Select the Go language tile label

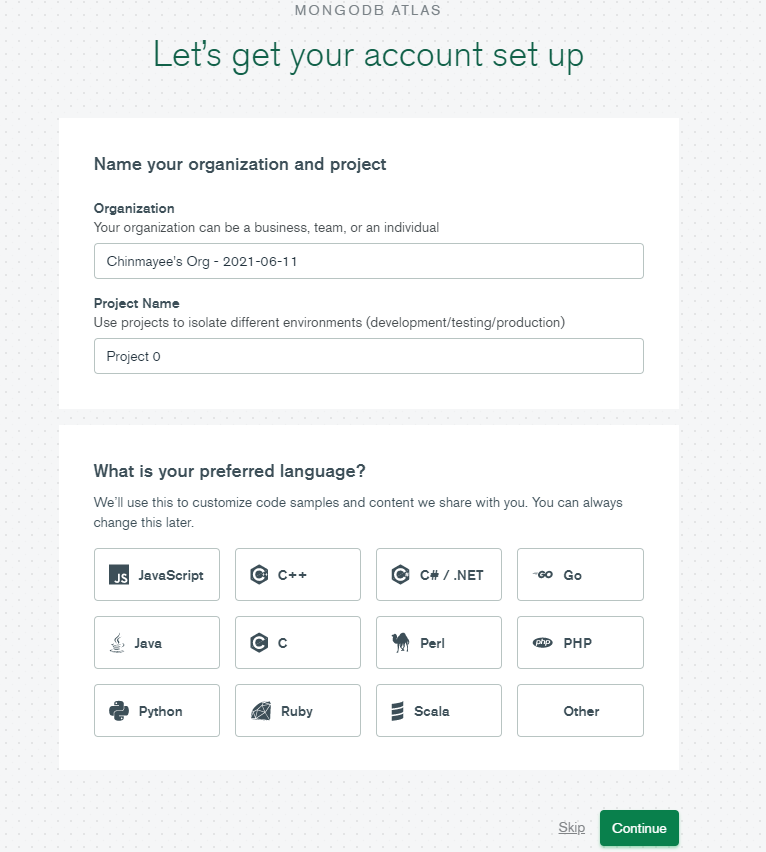573,575
